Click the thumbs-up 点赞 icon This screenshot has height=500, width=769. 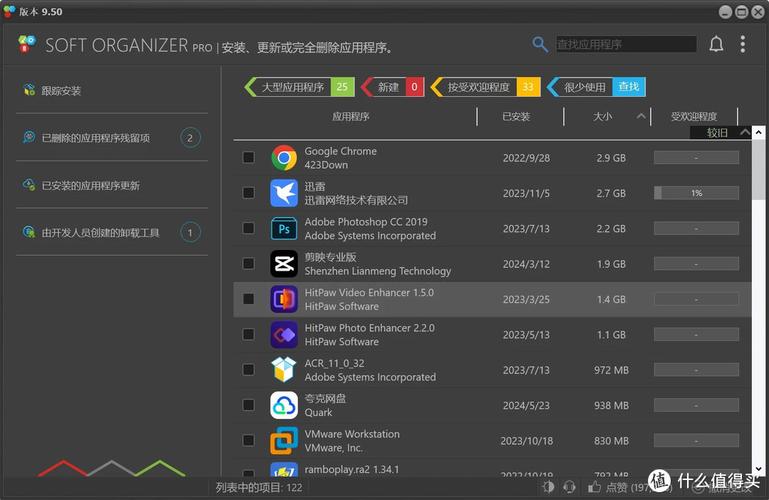coord(594,486)
